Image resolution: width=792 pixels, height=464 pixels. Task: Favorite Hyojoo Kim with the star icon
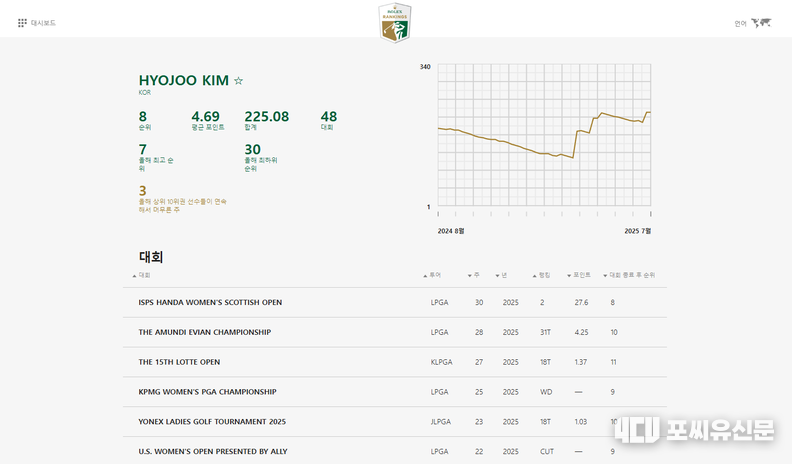point(238,81)
